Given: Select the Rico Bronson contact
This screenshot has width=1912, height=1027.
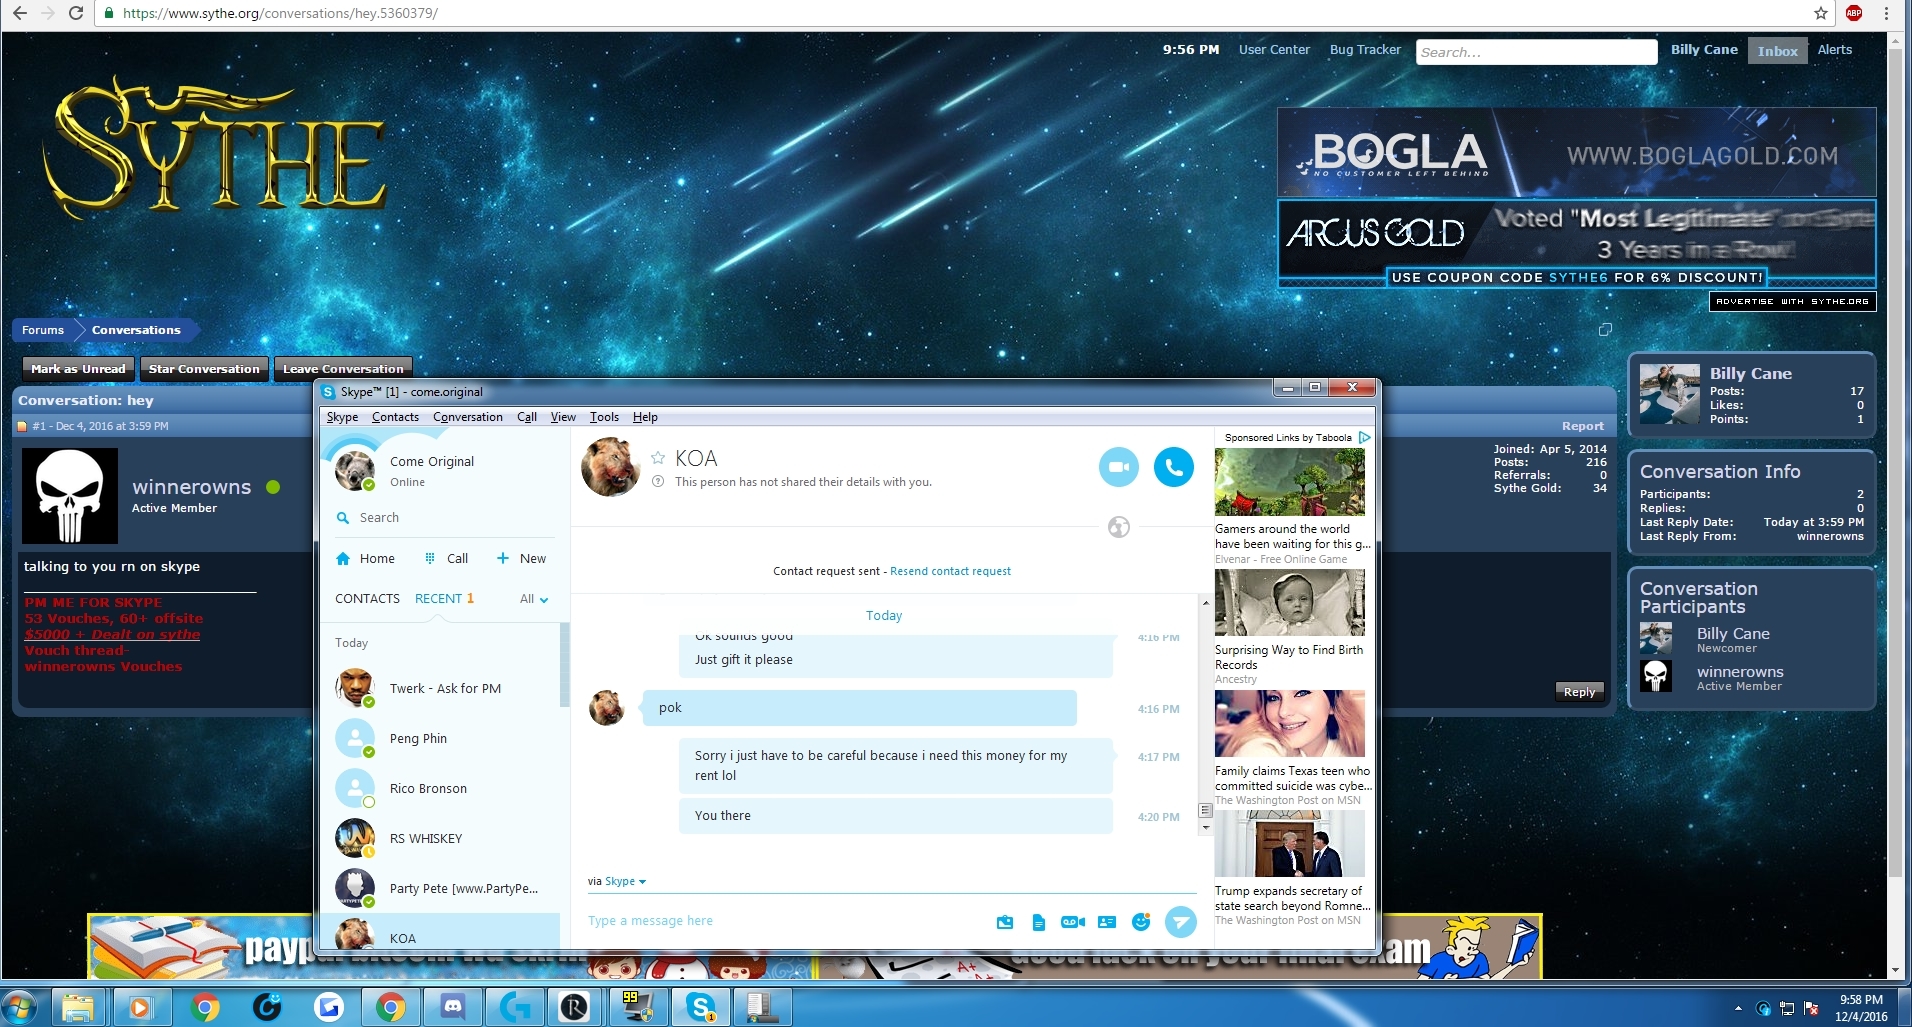Looking at the screenshot, I should point(440,789).
